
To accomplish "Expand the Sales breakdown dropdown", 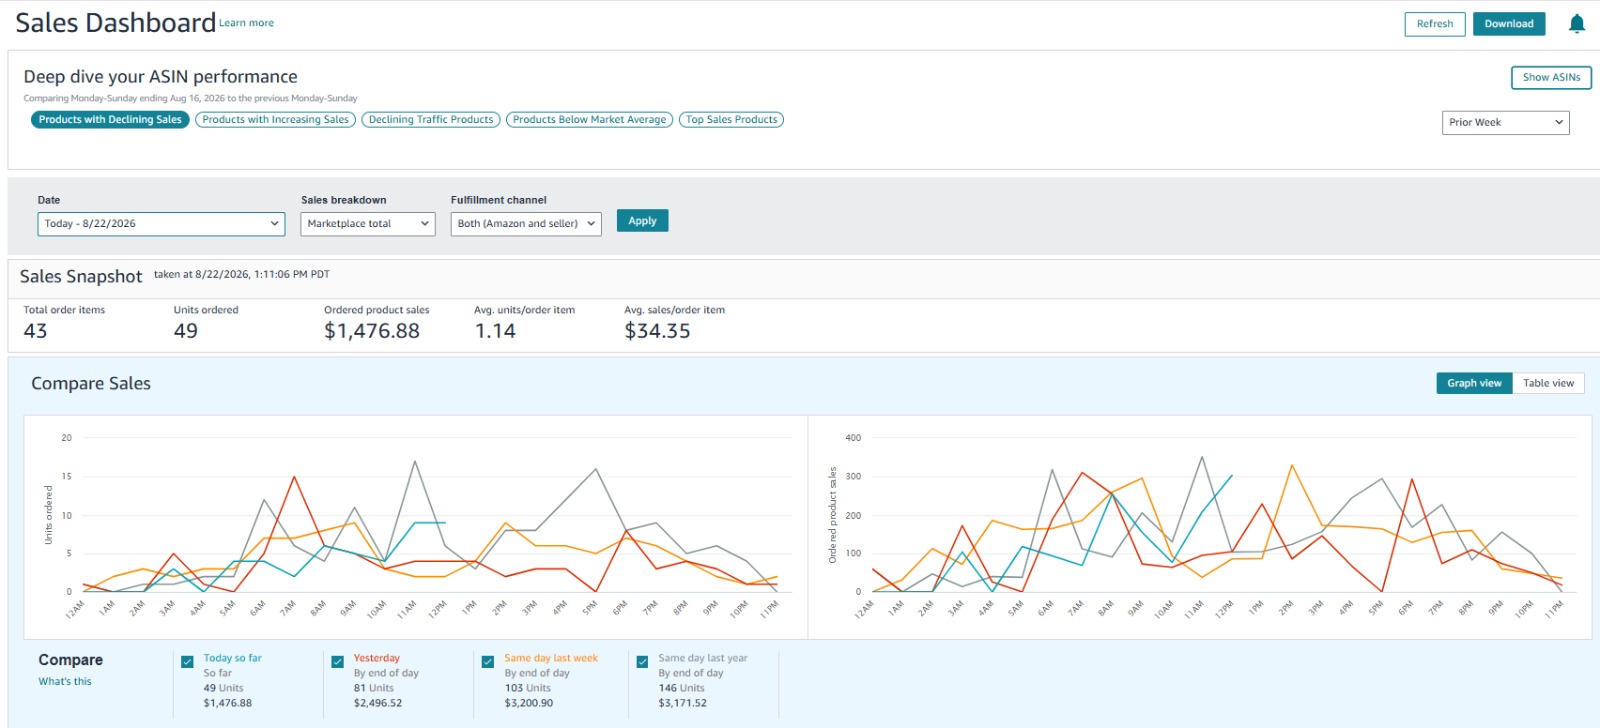I will pyautogui.click(x=368, y=224).
